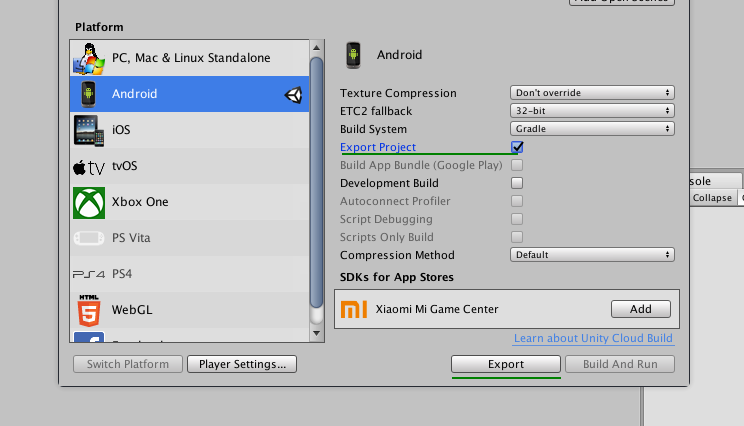Select the iOS platform row
The height and width of the screenshot is (426, 744).
tap(189, 130)
